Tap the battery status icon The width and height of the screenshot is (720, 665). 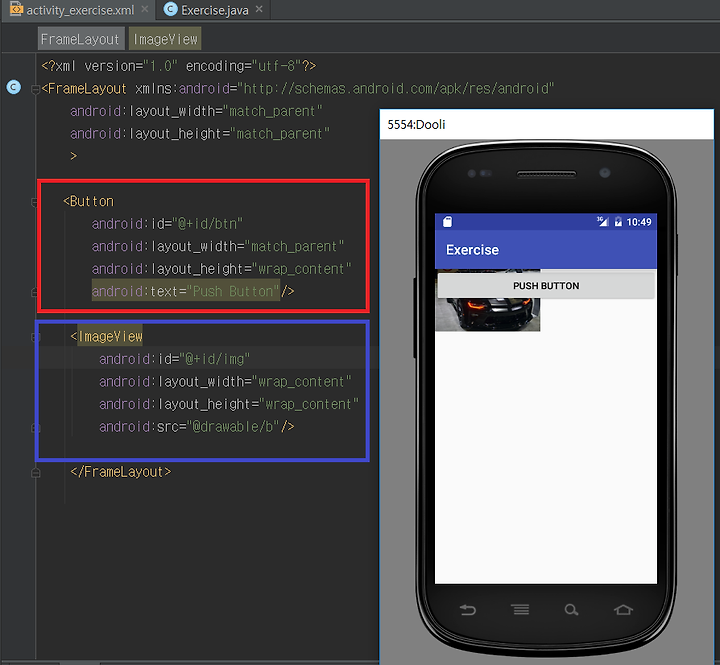tap(618, 222)
